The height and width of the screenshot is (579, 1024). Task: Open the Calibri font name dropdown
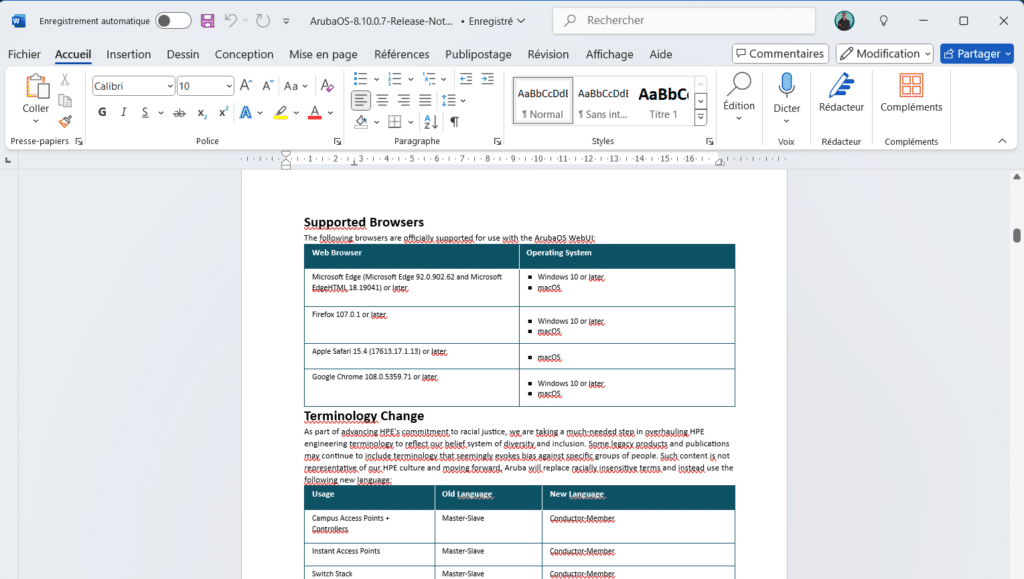pyautogui.click(x=169, y=86)
